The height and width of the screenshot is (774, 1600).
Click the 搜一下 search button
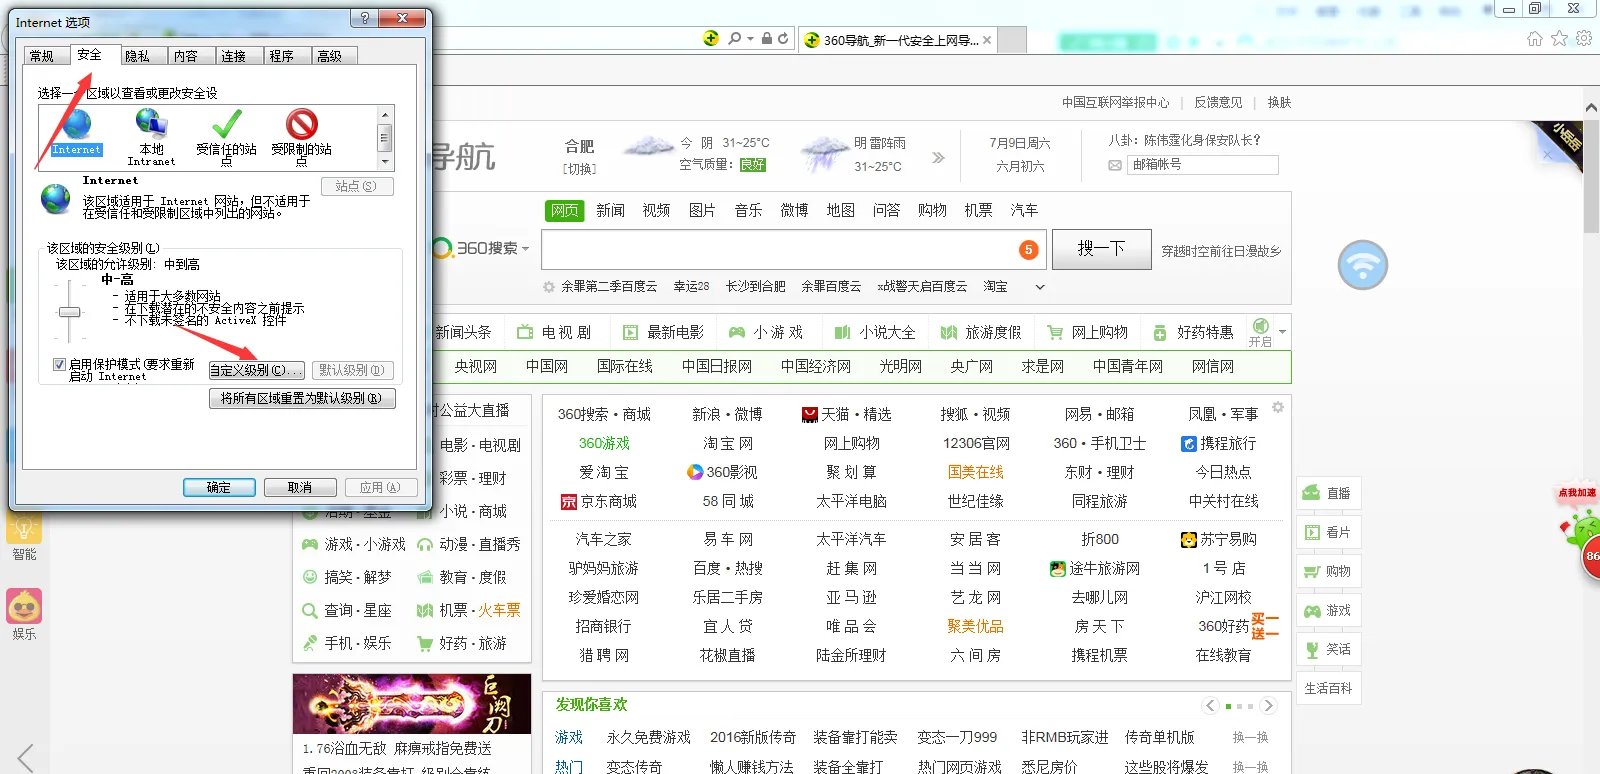coord(1101,249)
